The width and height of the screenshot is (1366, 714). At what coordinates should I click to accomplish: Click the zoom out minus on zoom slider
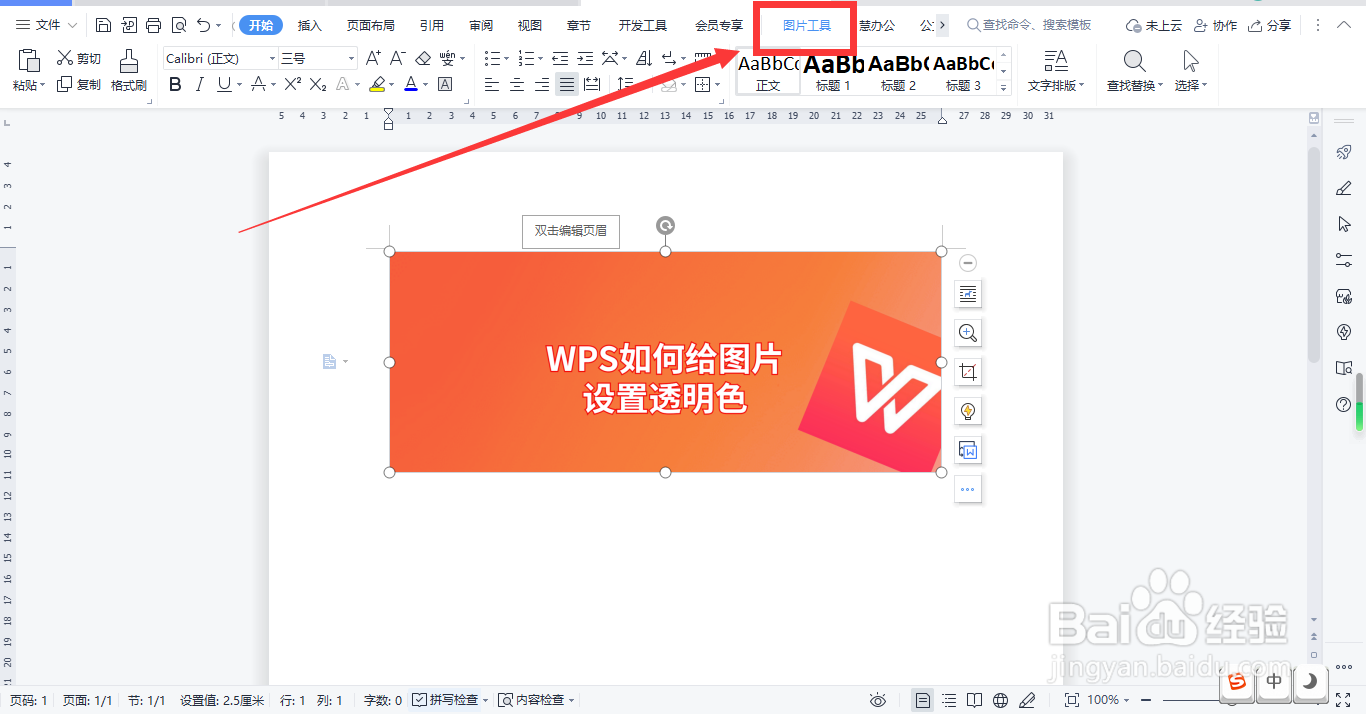[x=1146, y=700]
